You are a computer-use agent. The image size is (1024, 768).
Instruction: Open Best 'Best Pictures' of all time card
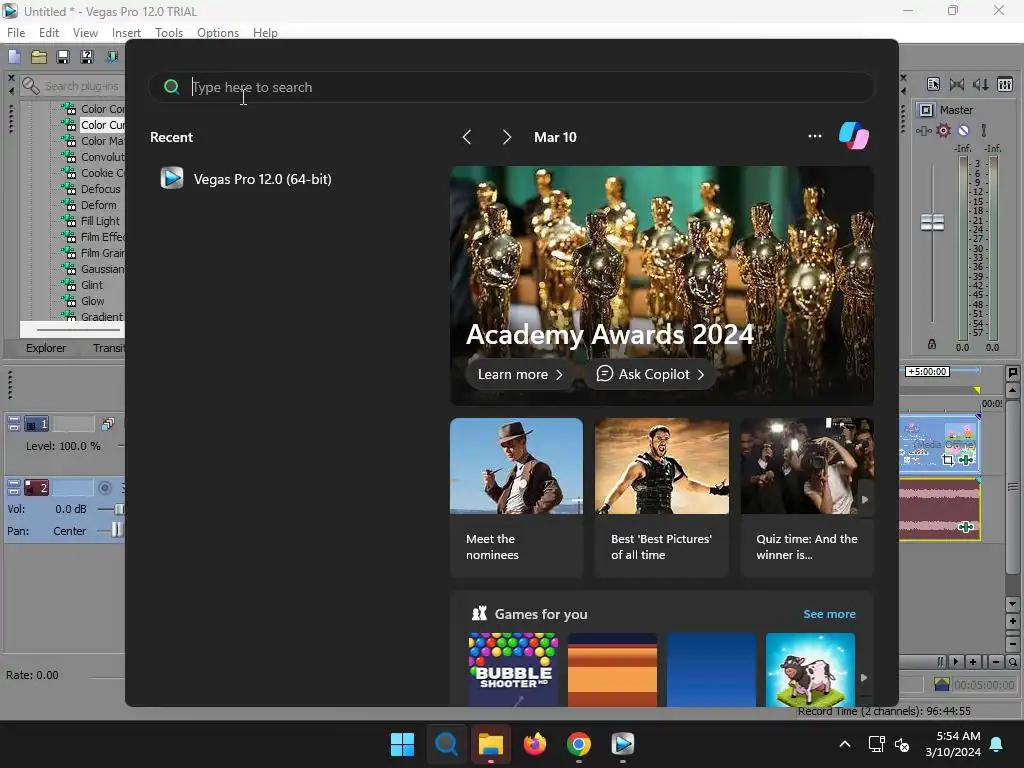(x=662, y=498)
